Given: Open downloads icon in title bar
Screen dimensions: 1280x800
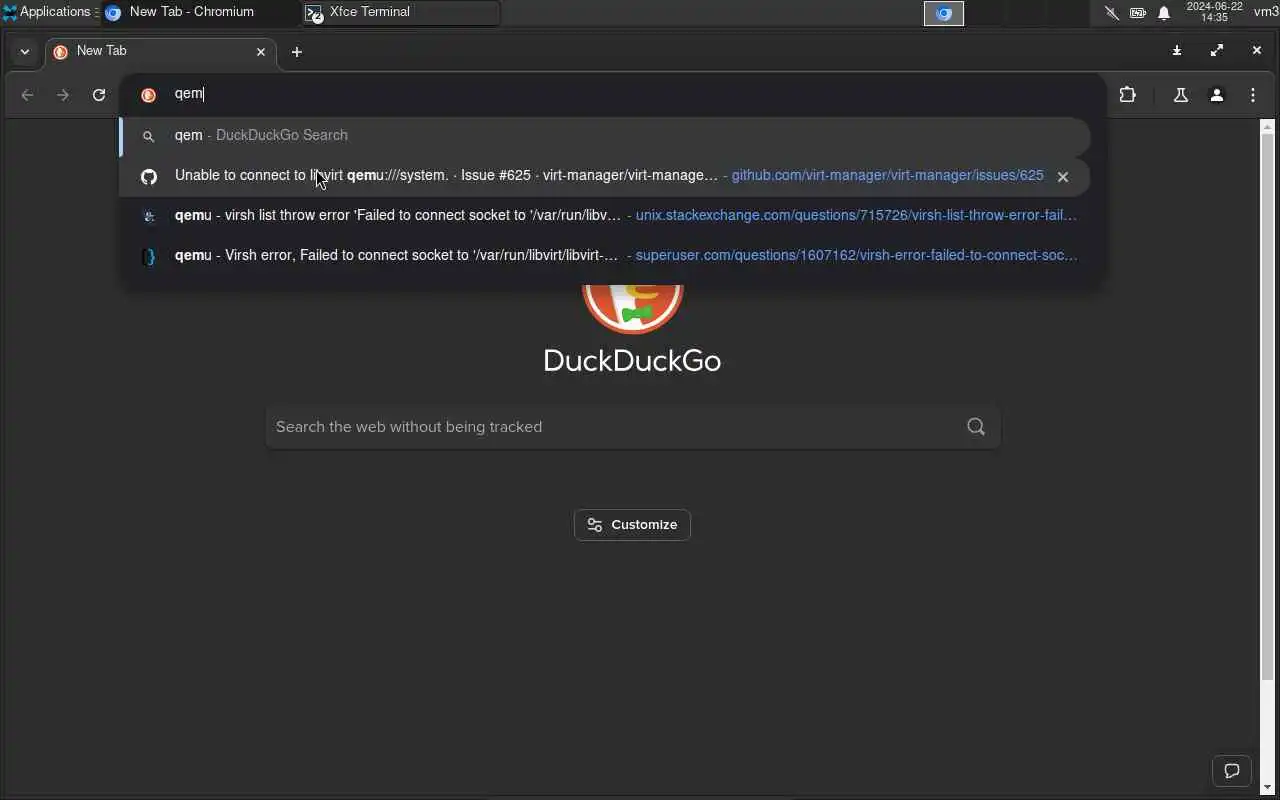Looking at the screenshot, I should tap(1176, 51).
